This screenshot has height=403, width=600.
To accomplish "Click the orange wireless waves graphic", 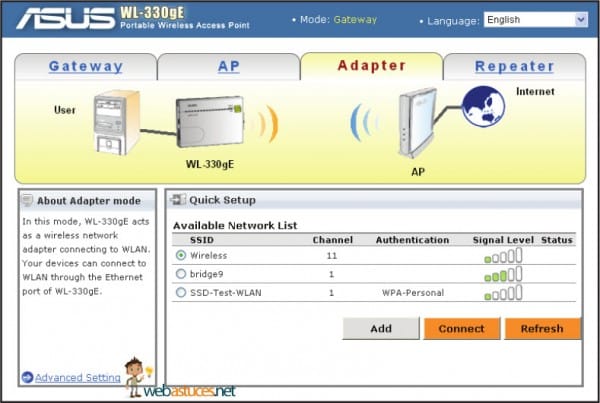I will (266, 124).
